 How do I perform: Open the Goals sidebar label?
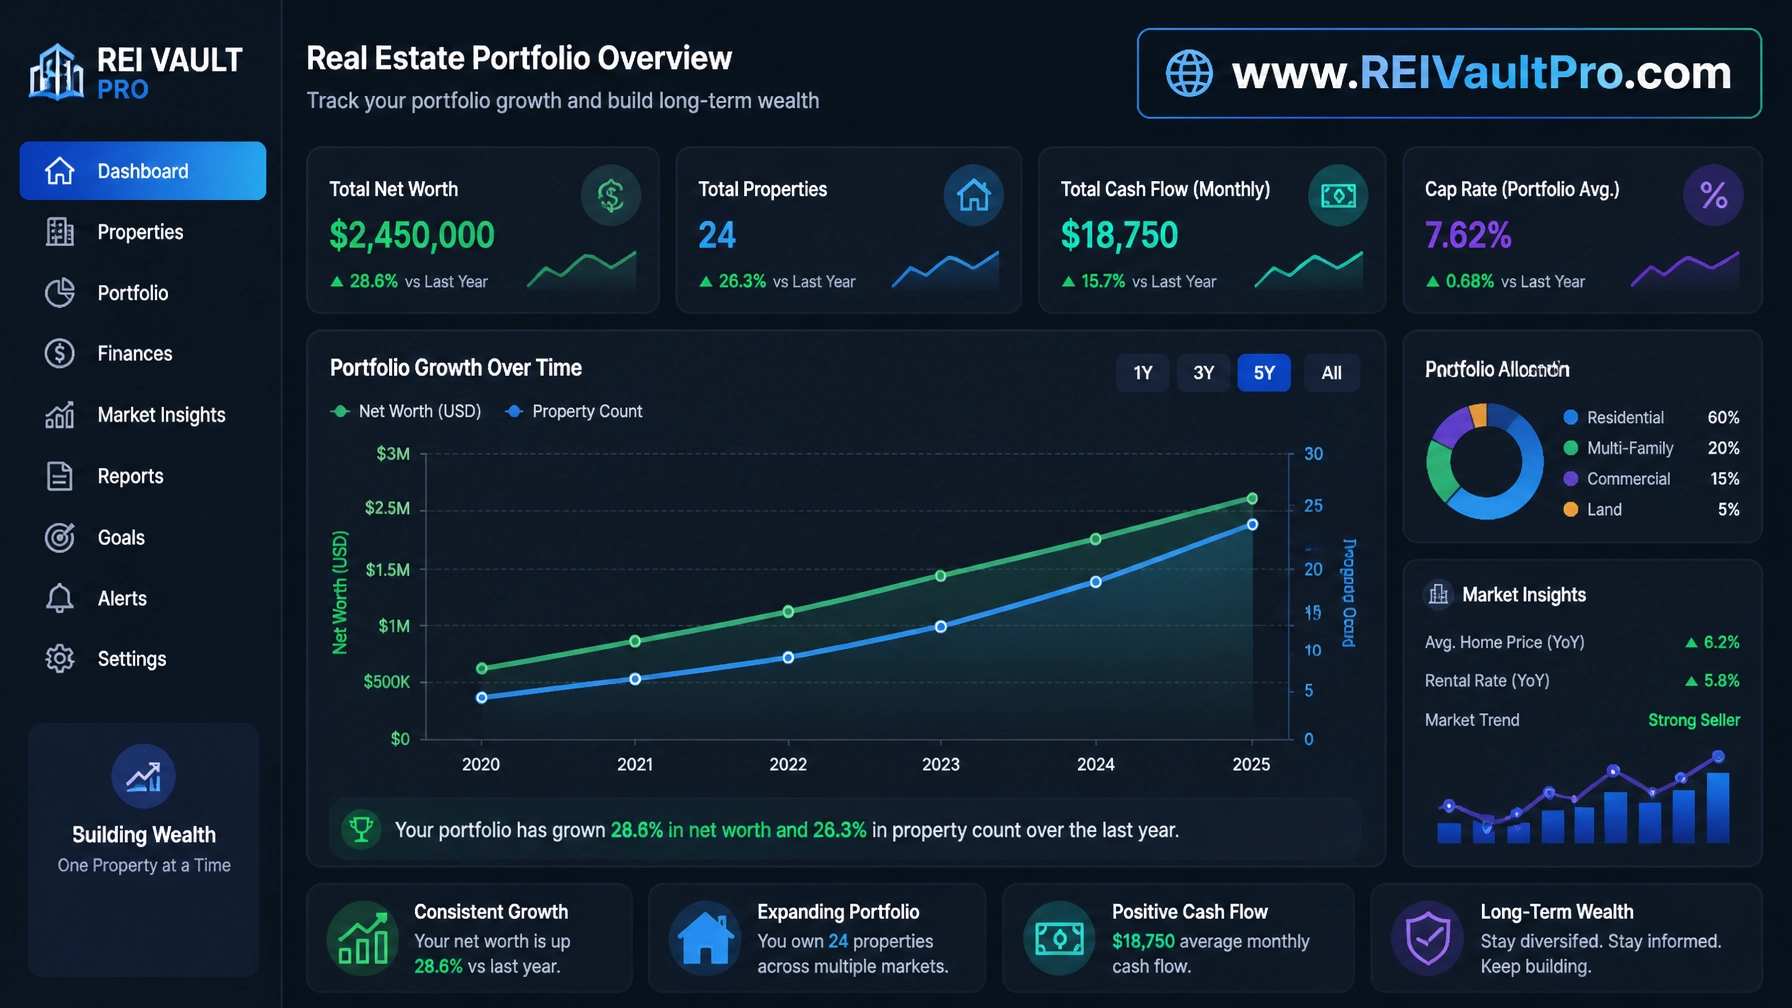[121, 537]
